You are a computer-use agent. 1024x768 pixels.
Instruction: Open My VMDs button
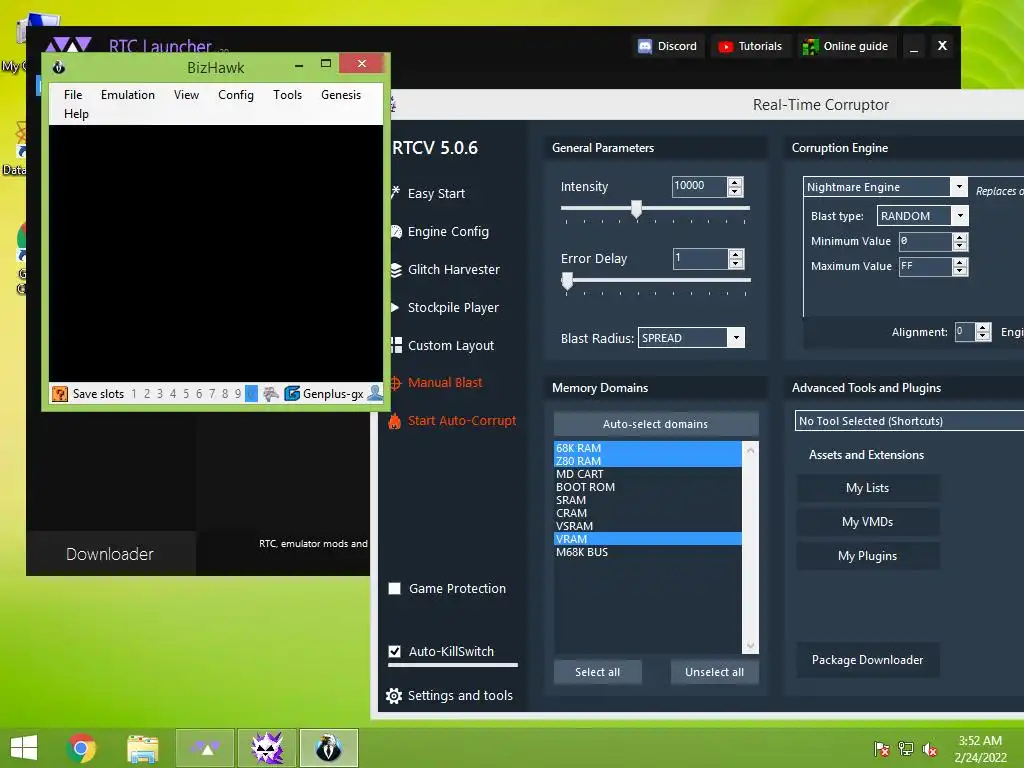point(867,522)
